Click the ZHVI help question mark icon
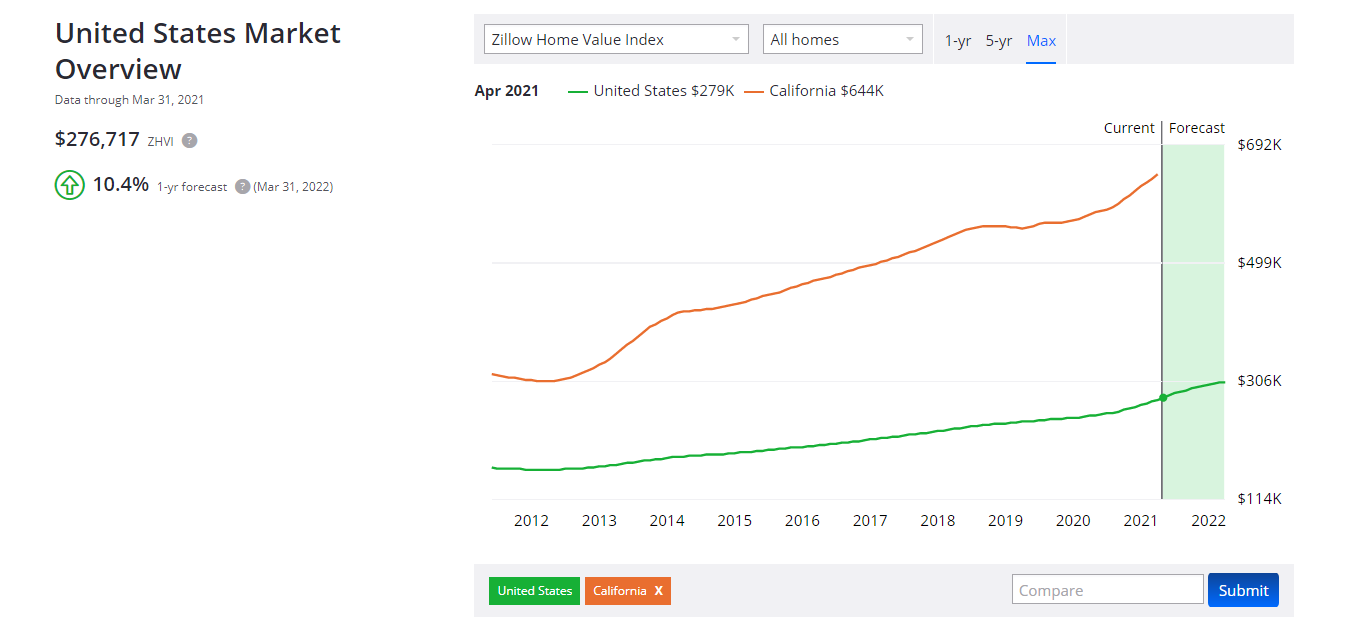Image resolution: width=1348 pixels, height=644 pixels. 189,140
